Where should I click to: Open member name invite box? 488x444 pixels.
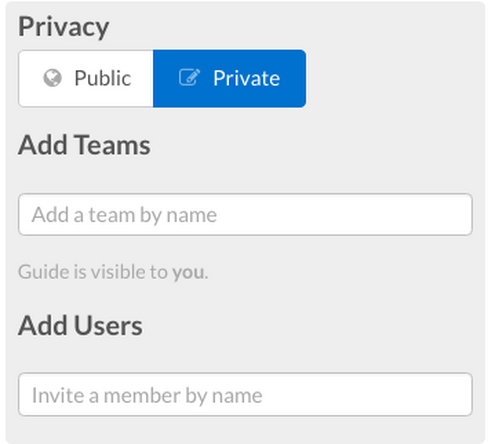point(245,394)
